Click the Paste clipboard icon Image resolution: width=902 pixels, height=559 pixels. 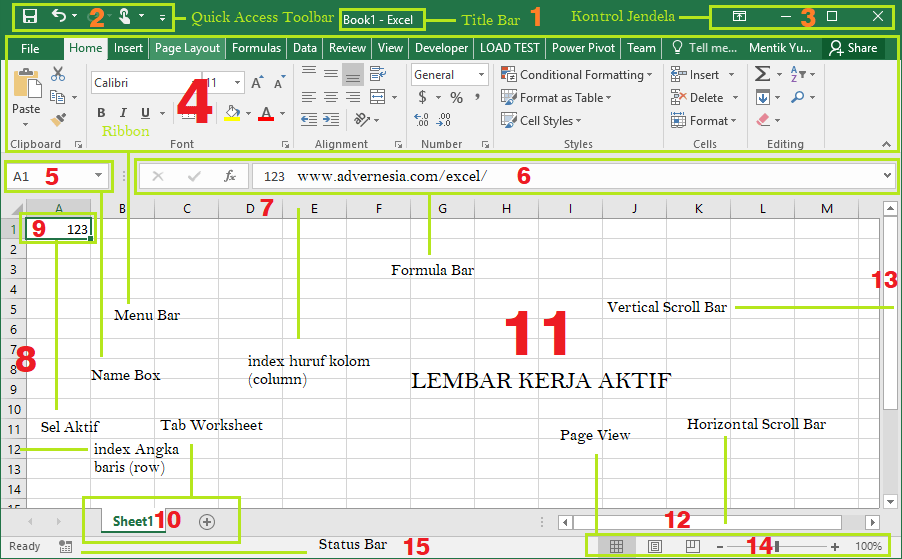point(27,83)
